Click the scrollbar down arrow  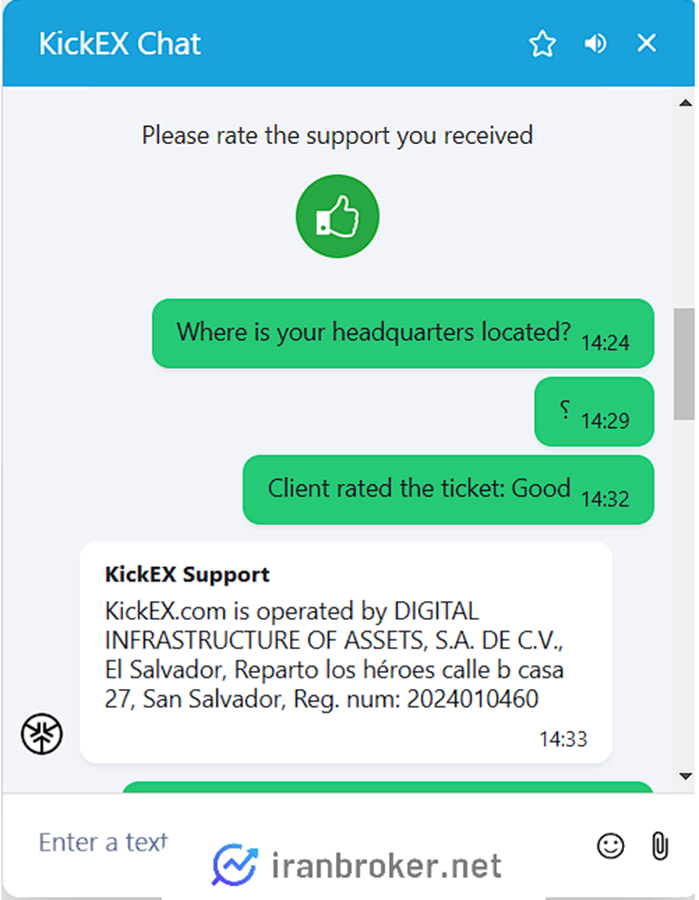[x=685, y=777]
